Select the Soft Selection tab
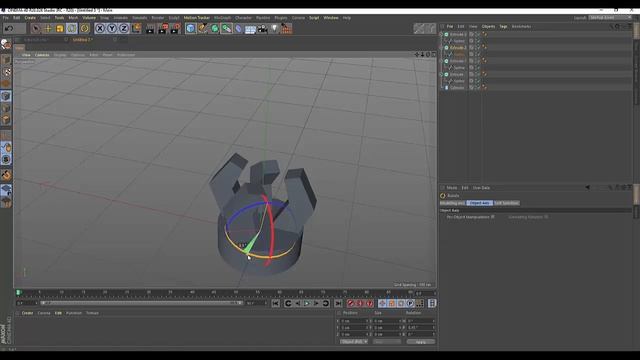Image resolution: width=640 pixels, height=360 pixels. (x=507, y=203)
